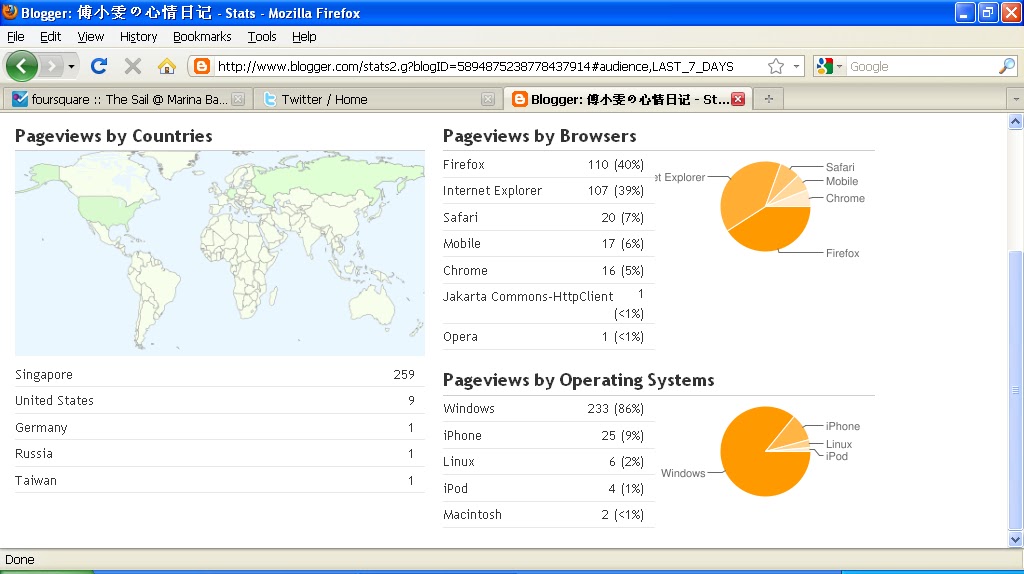Open the Bookmarks menu
The height and width of the screenshot is (574, 1024).
coord(202,37)
